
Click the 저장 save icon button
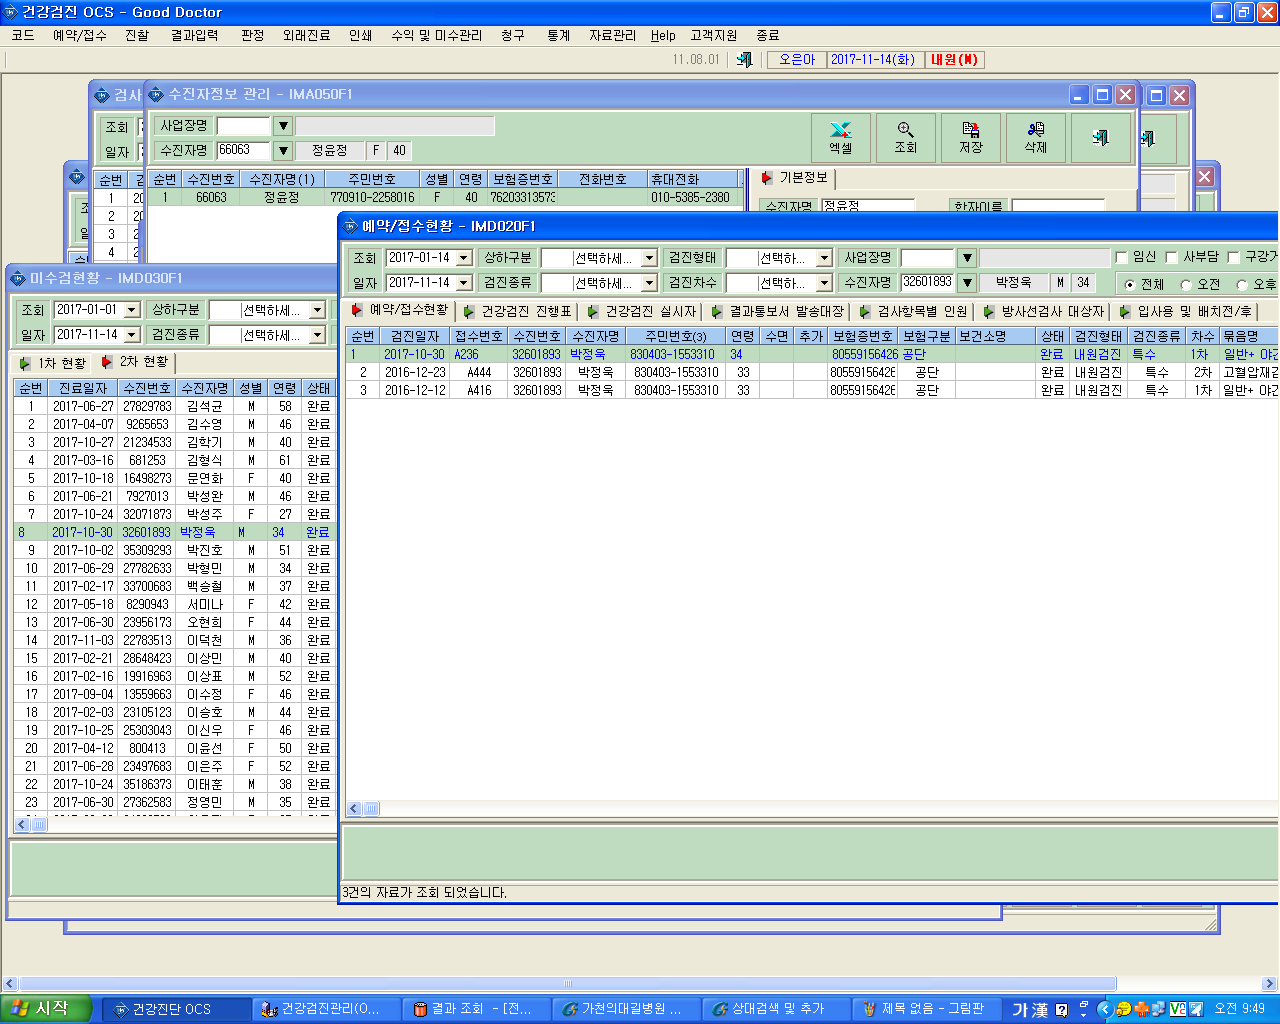click(x=971, y=137)
